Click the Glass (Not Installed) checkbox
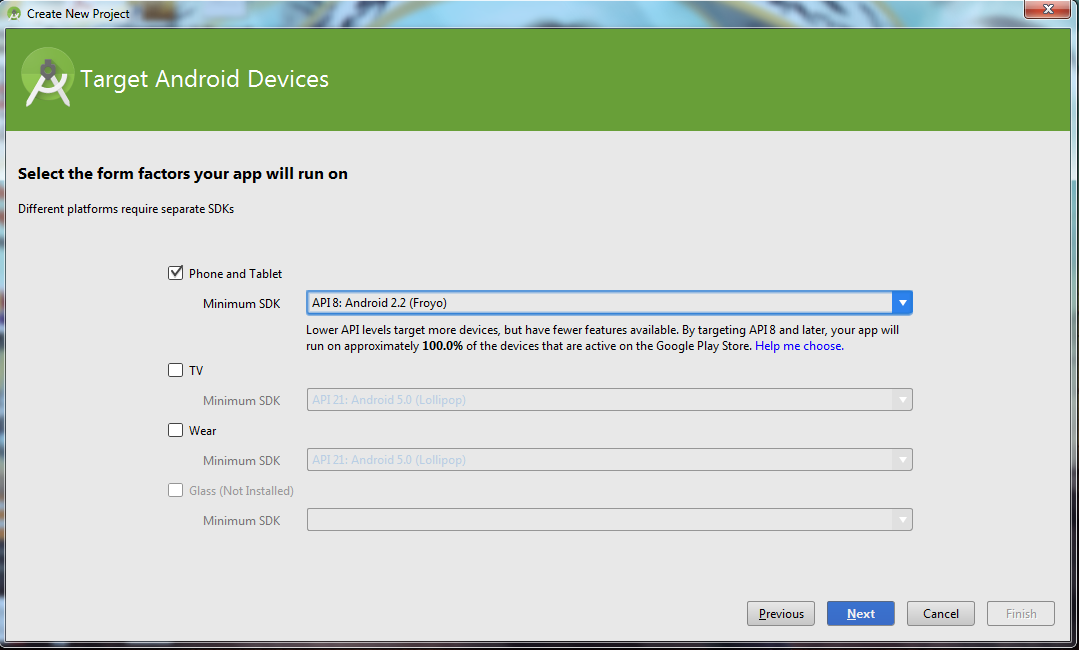 click(x=175, y=490)
